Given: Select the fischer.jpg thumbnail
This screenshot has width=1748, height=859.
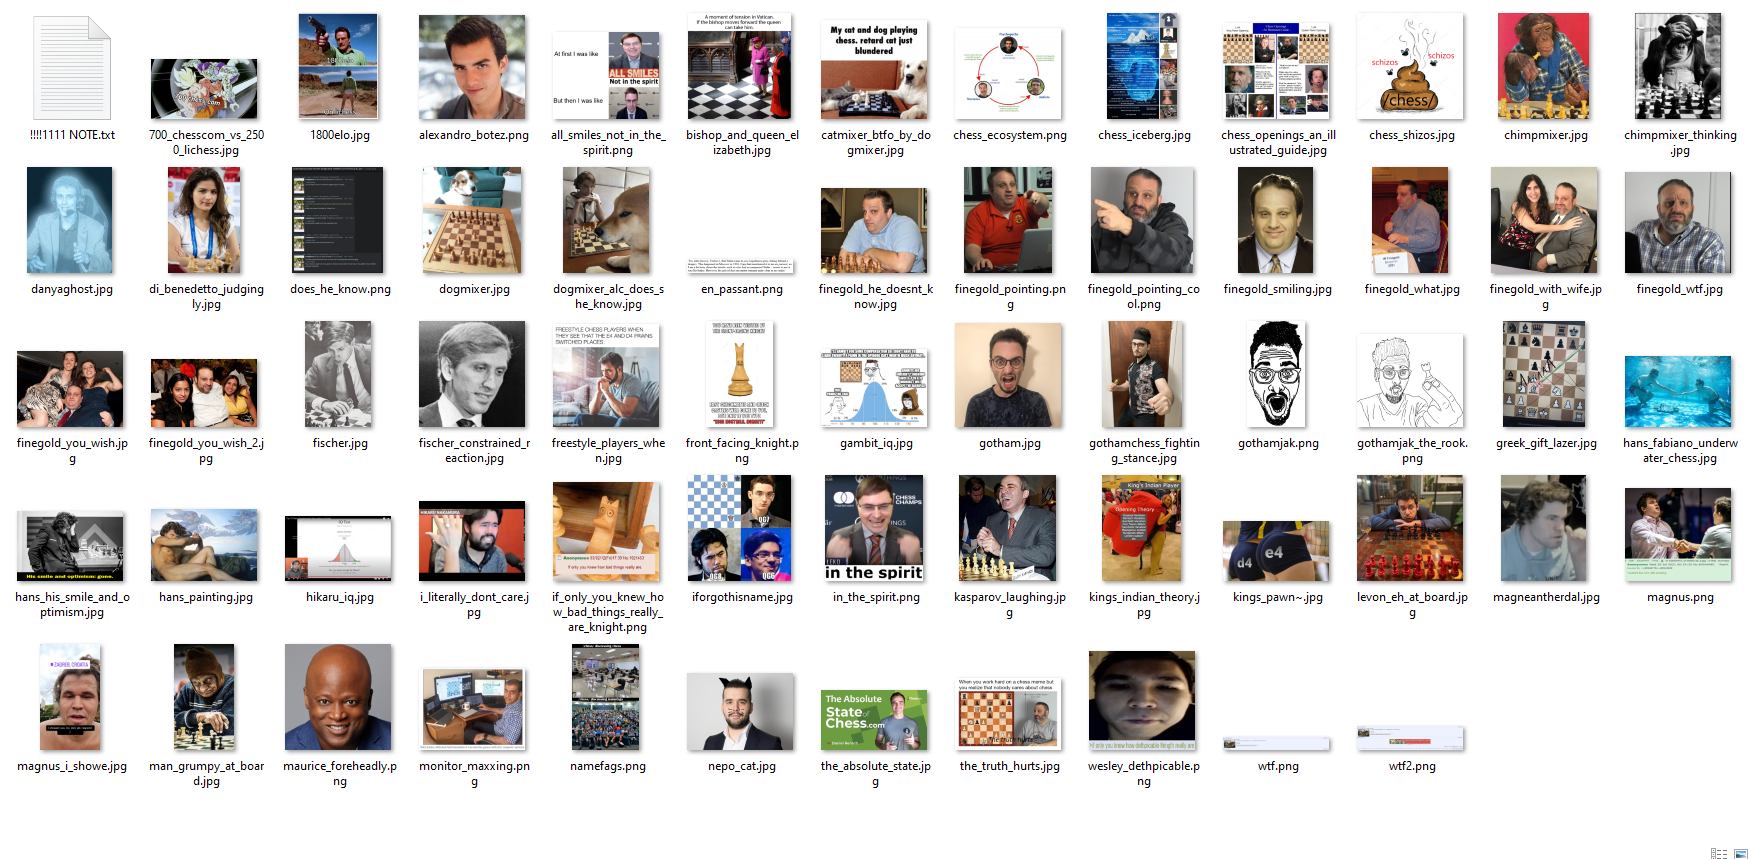Looking at the screenshot, I should [338, 374].
